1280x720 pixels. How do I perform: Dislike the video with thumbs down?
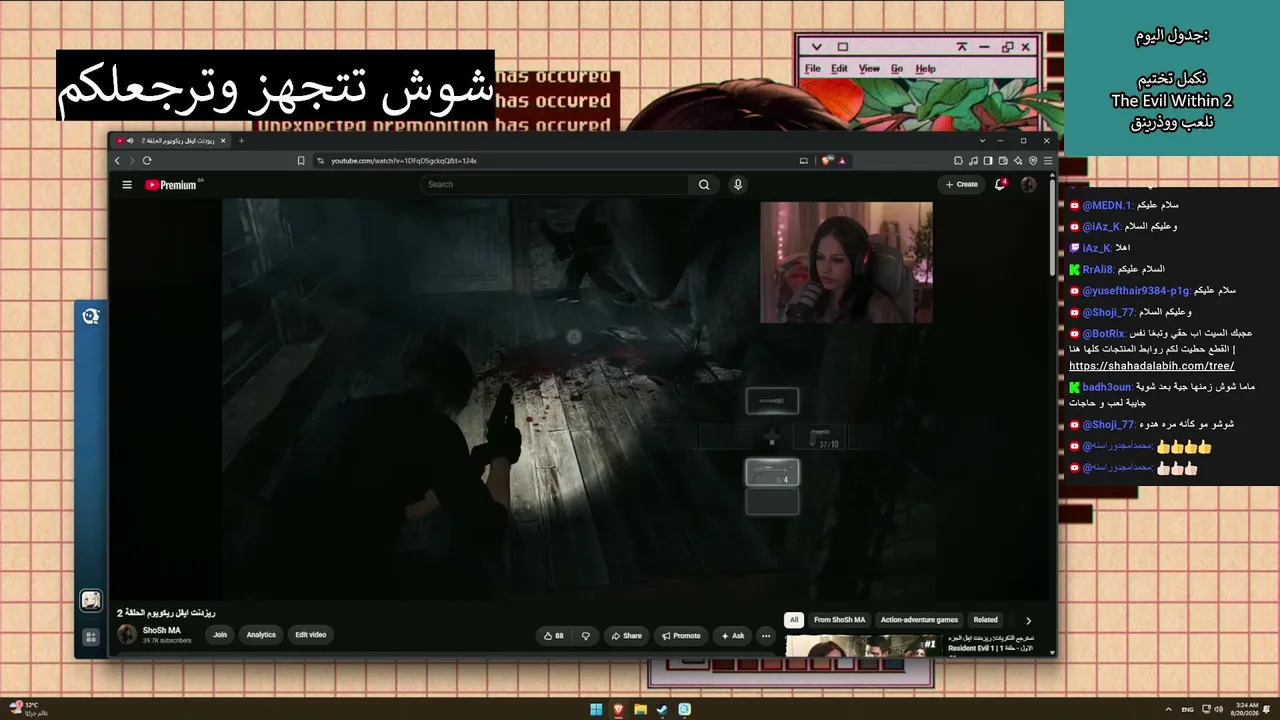click(586, 635)
